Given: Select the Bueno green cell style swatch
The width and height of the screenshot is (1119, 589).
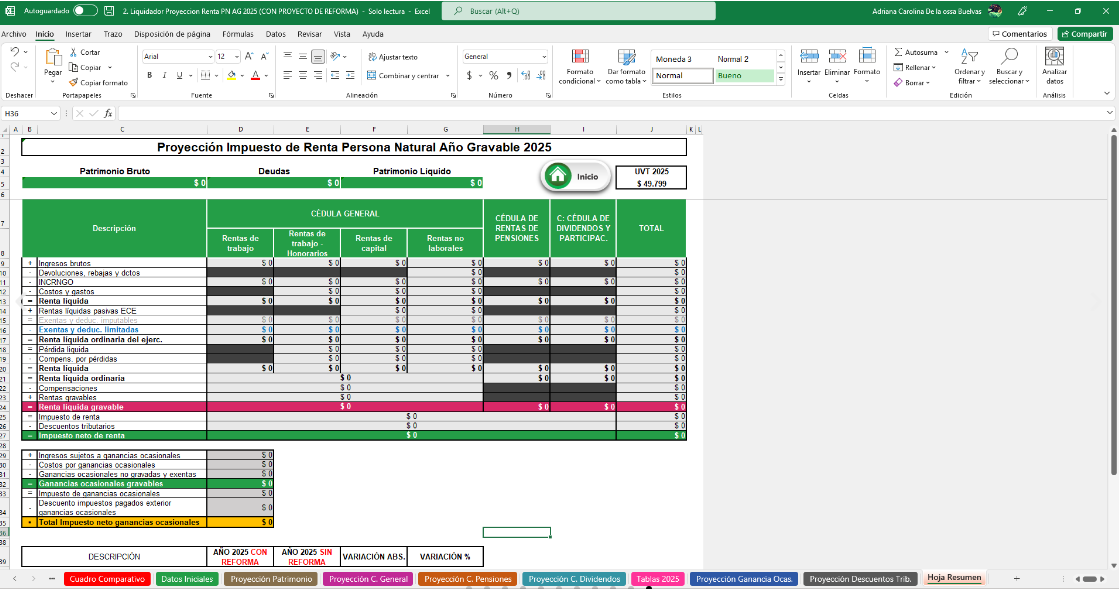Looking at the screenshot, I should click(742, 76).
